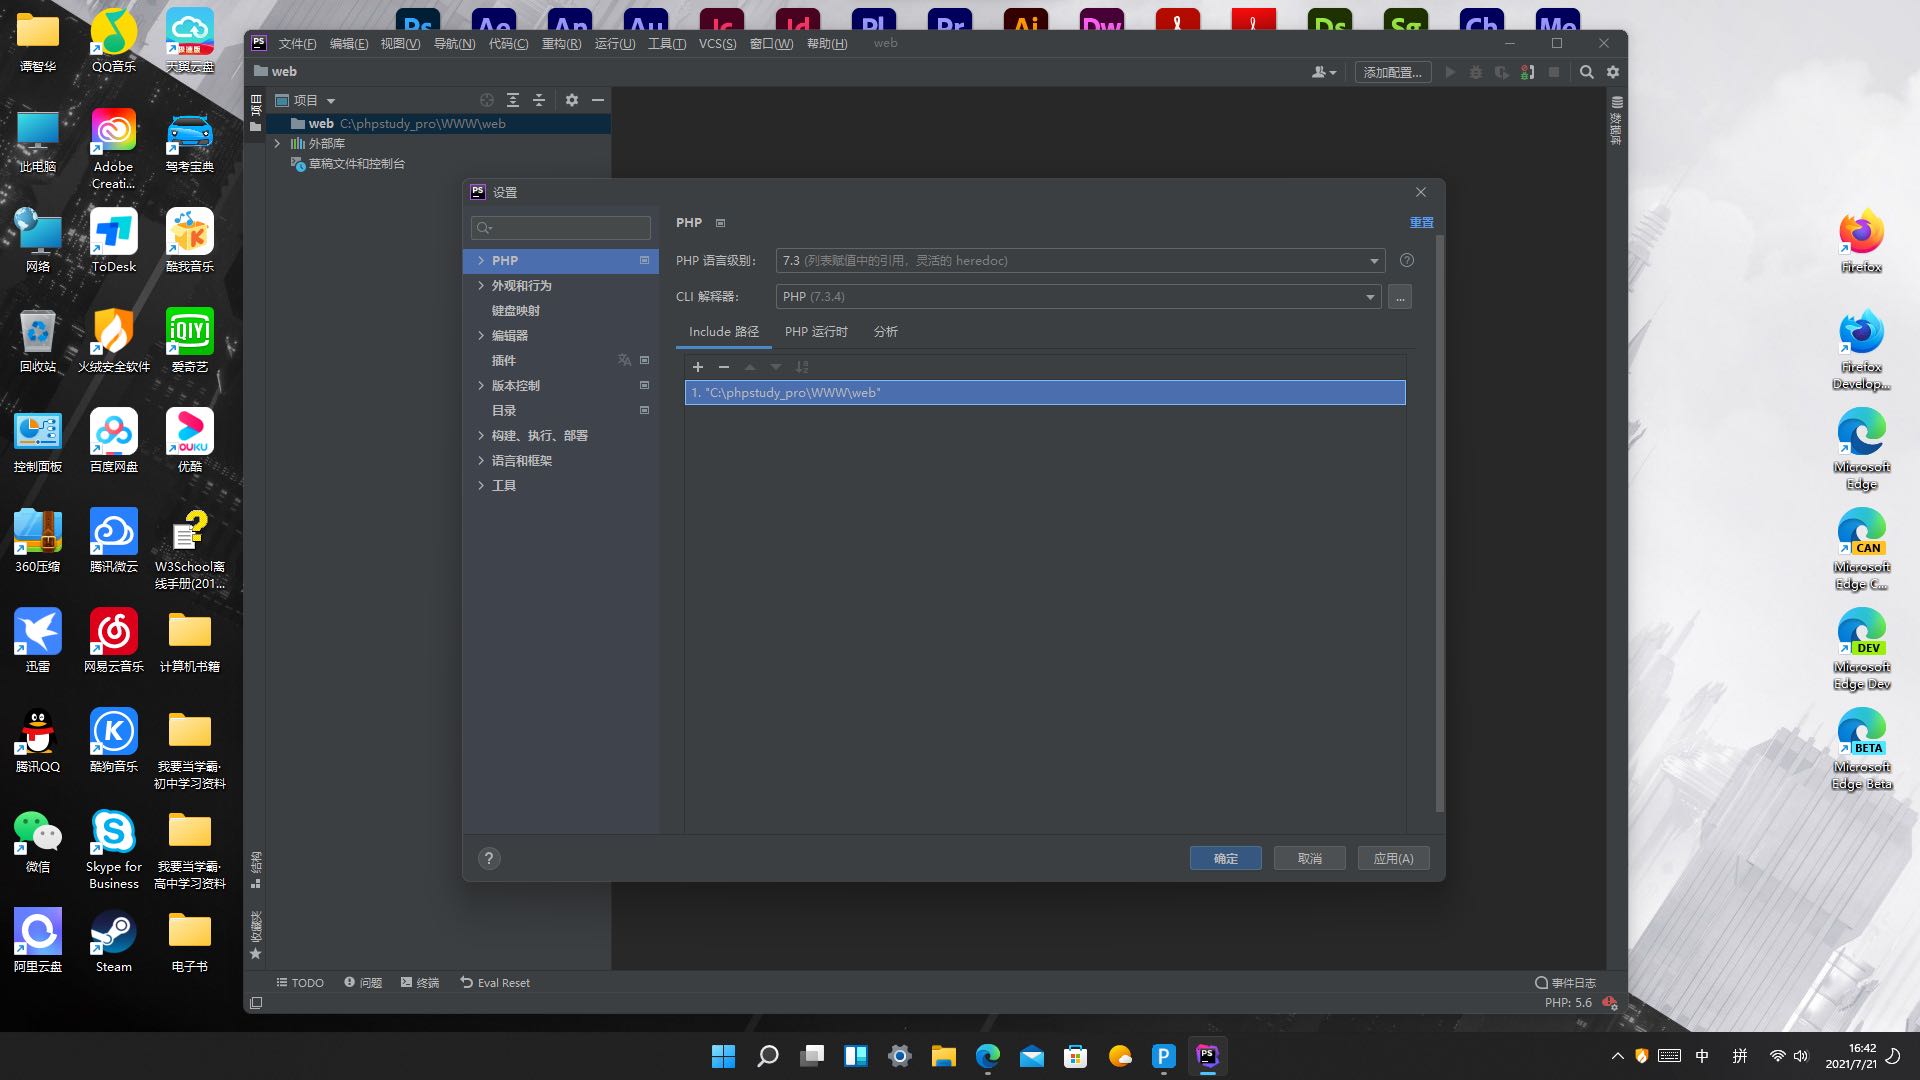Click the search everywhere magnifier icon
The image size is (1920, 1080).
[1586, 72]
